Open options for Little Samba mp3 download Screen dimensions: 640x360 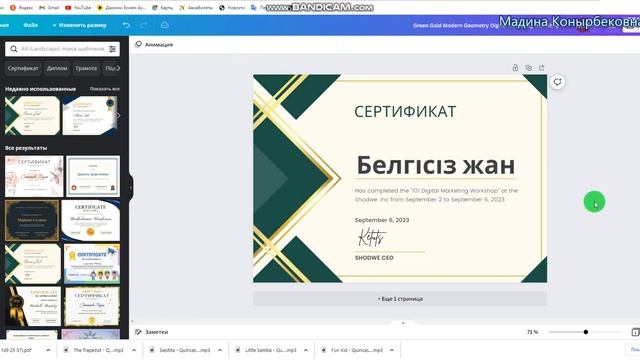(x=306, y=350)
